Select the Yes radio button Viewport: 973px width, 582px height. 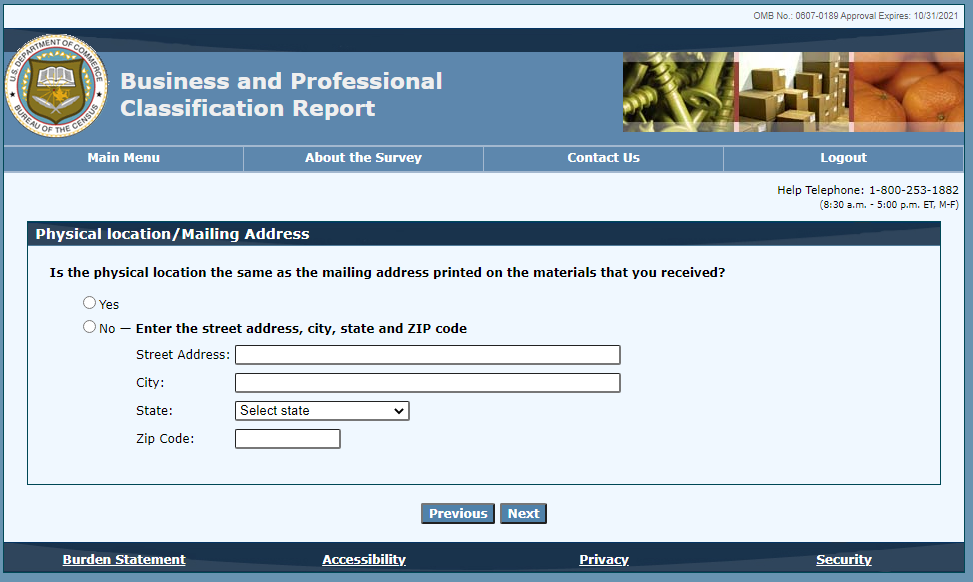[90, 303]
